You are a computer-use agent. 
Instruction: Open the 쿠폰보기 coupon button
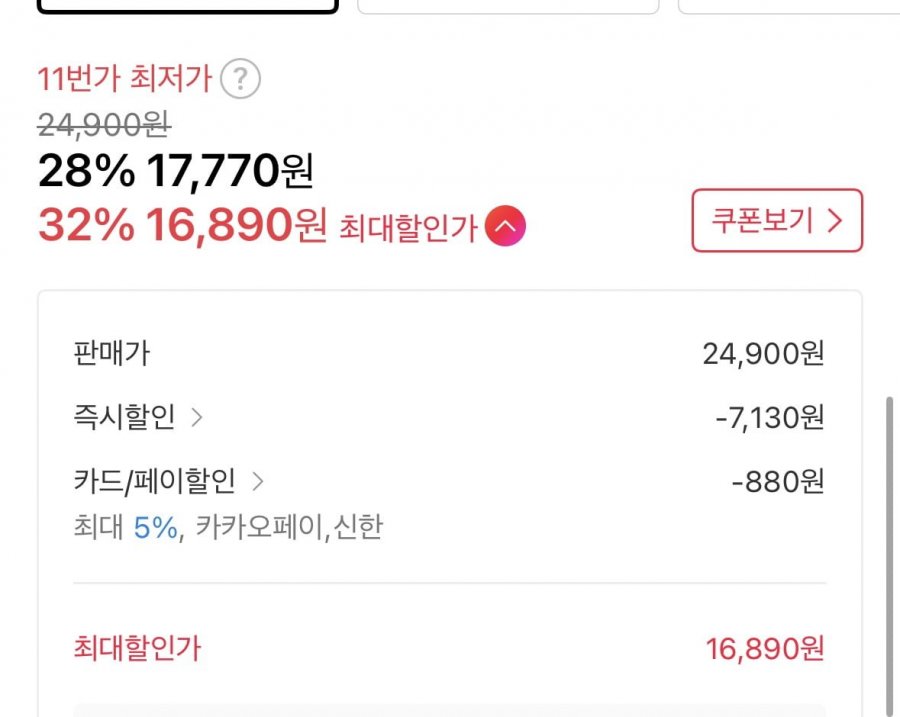(x=776, y=220)
